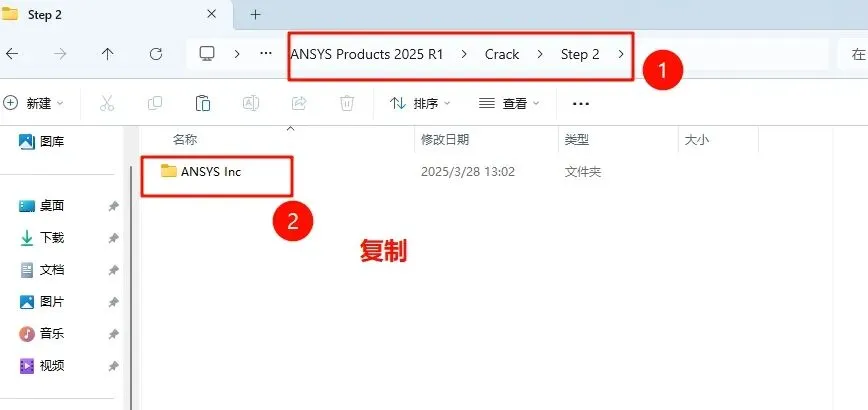Click the search box at right
The width and height of the screenshot is (868, 410).
(853, 54)
